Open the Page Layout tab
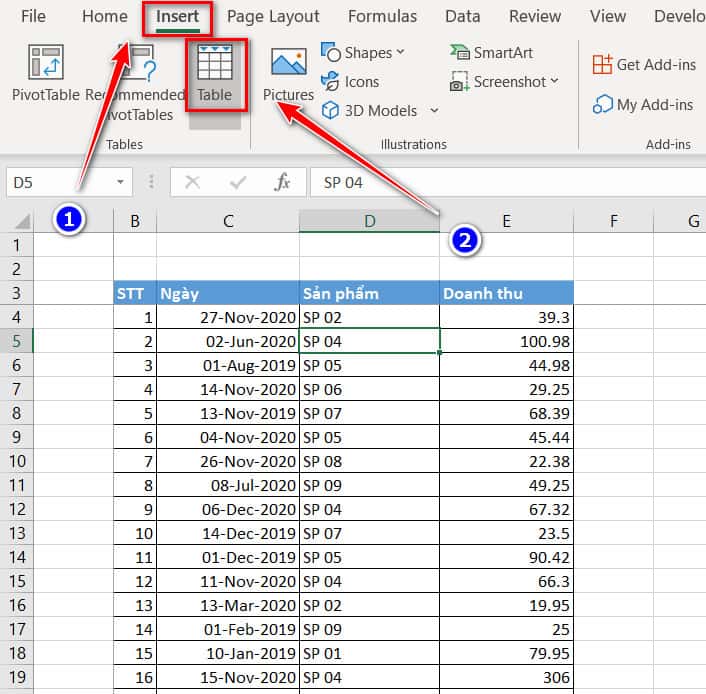The width and height of the screenshot is (706, 694). [x=273, y=16]
